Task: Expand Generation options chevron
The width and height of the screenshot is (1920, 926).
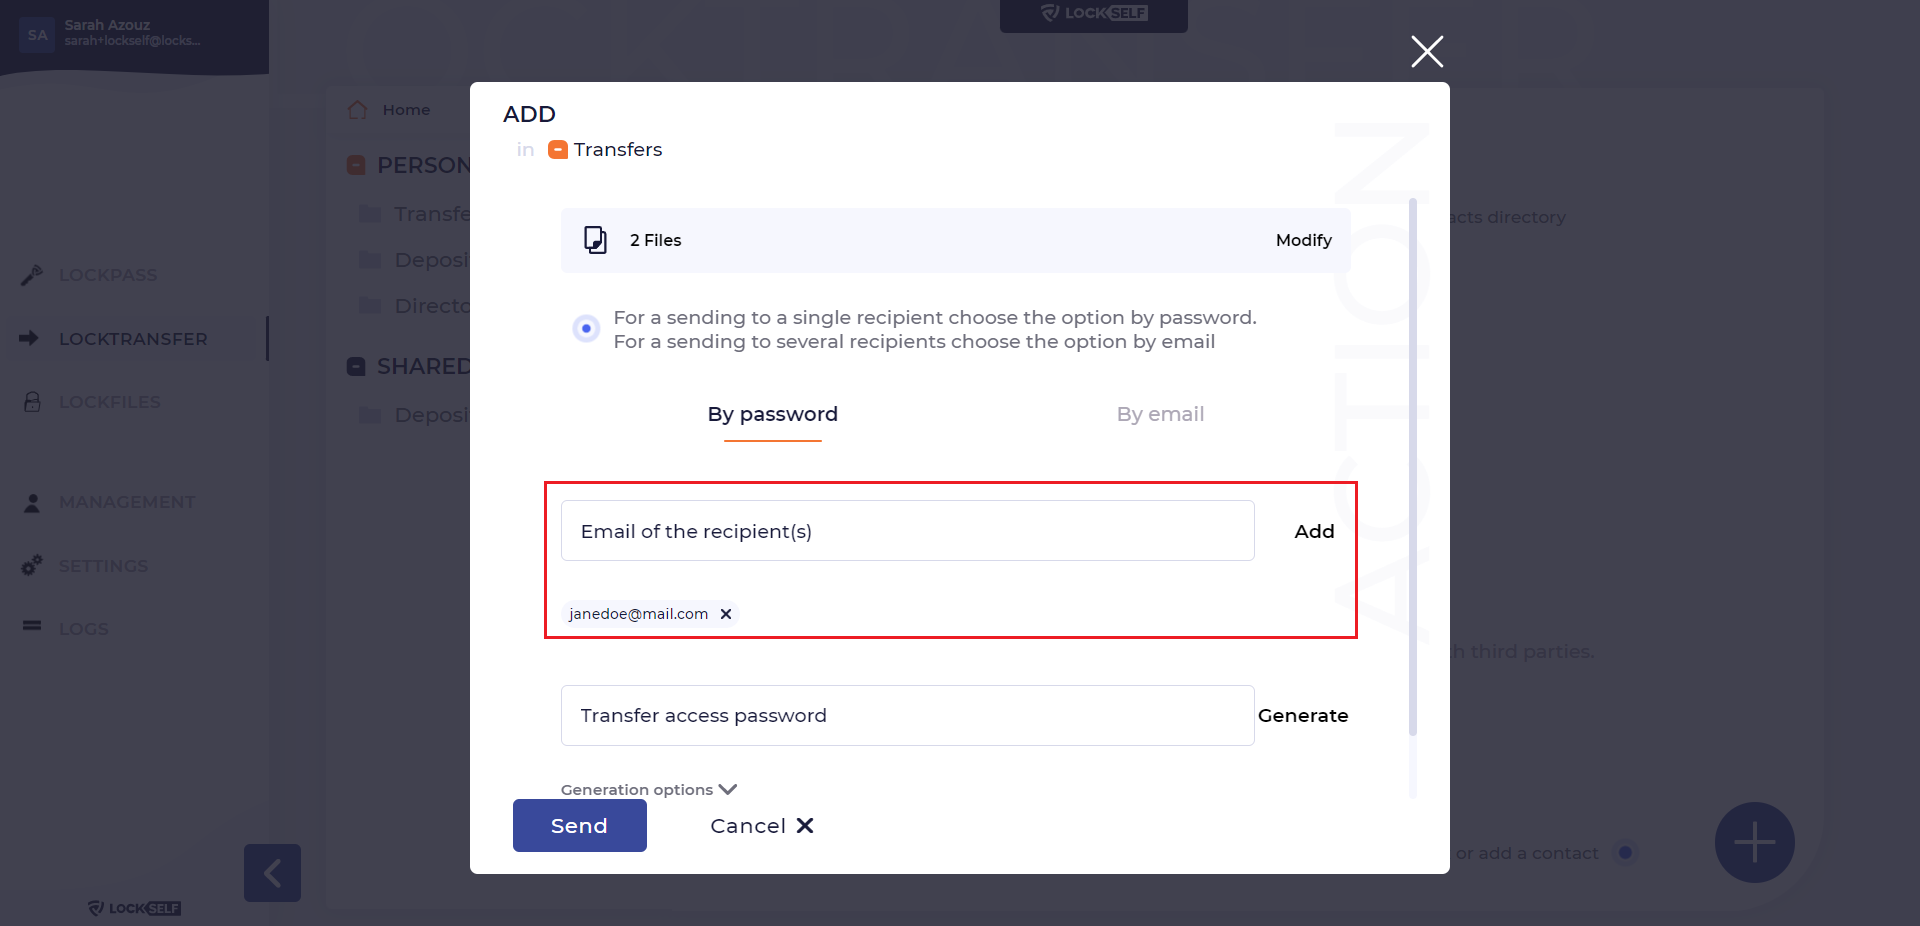Action: [728, 789]
